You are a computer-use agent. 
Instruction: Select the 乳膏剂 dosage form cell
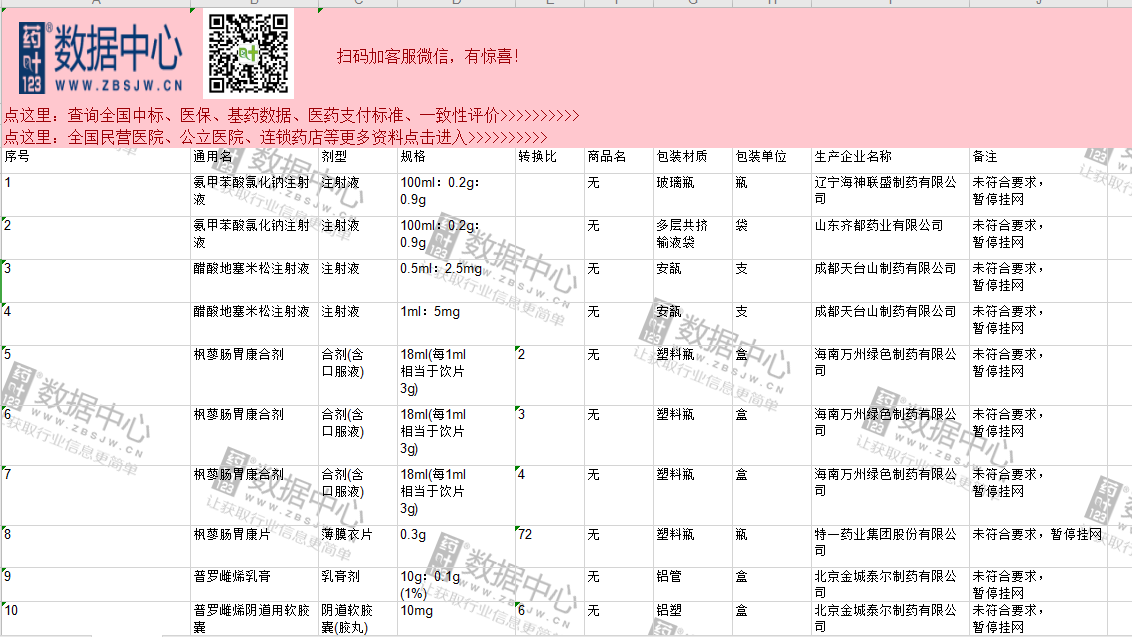click(x=358, y=585)
